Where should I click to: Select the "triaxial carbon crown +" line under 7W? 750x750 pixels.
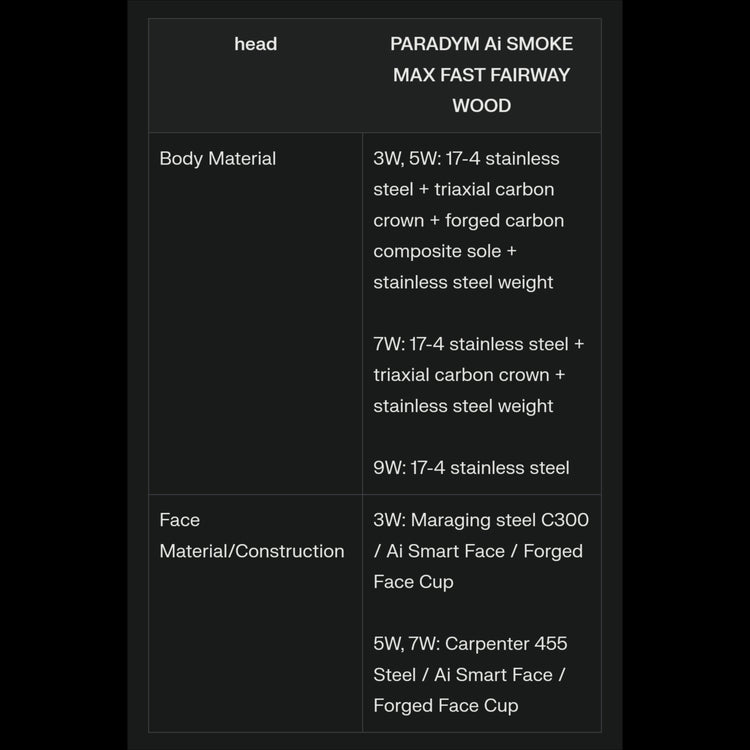tap(469, 375)
